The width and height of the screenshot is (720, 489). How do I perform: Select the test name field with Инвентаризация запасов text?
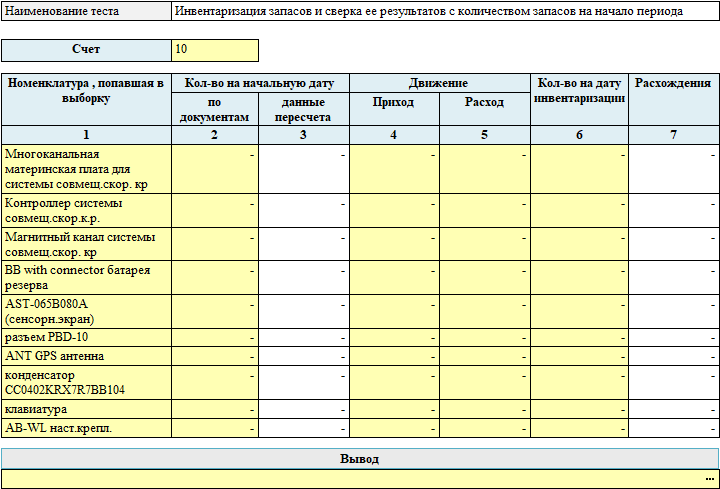(444, 12)
